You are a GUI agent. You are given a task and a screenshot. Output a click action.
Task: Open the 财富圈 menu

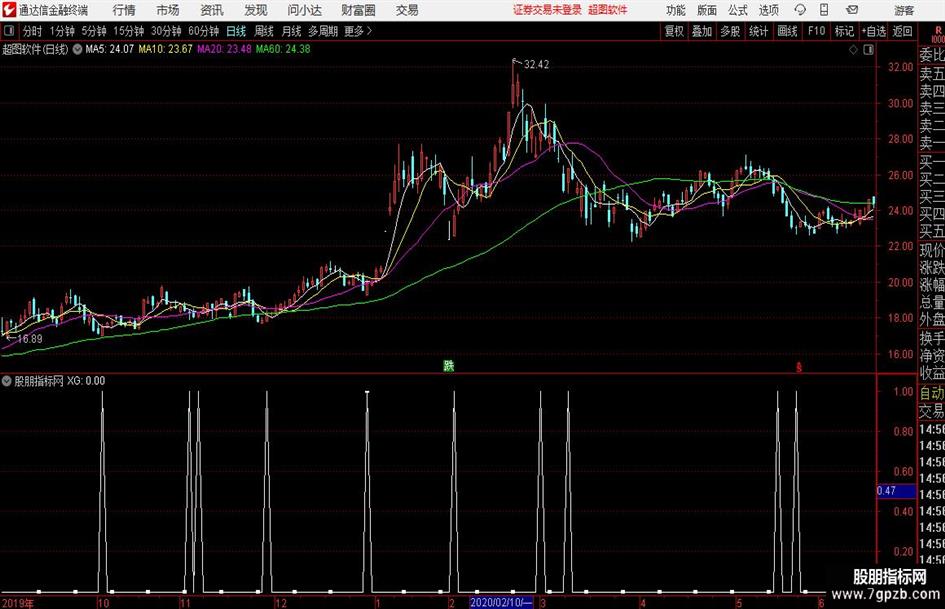coord(358,10)
